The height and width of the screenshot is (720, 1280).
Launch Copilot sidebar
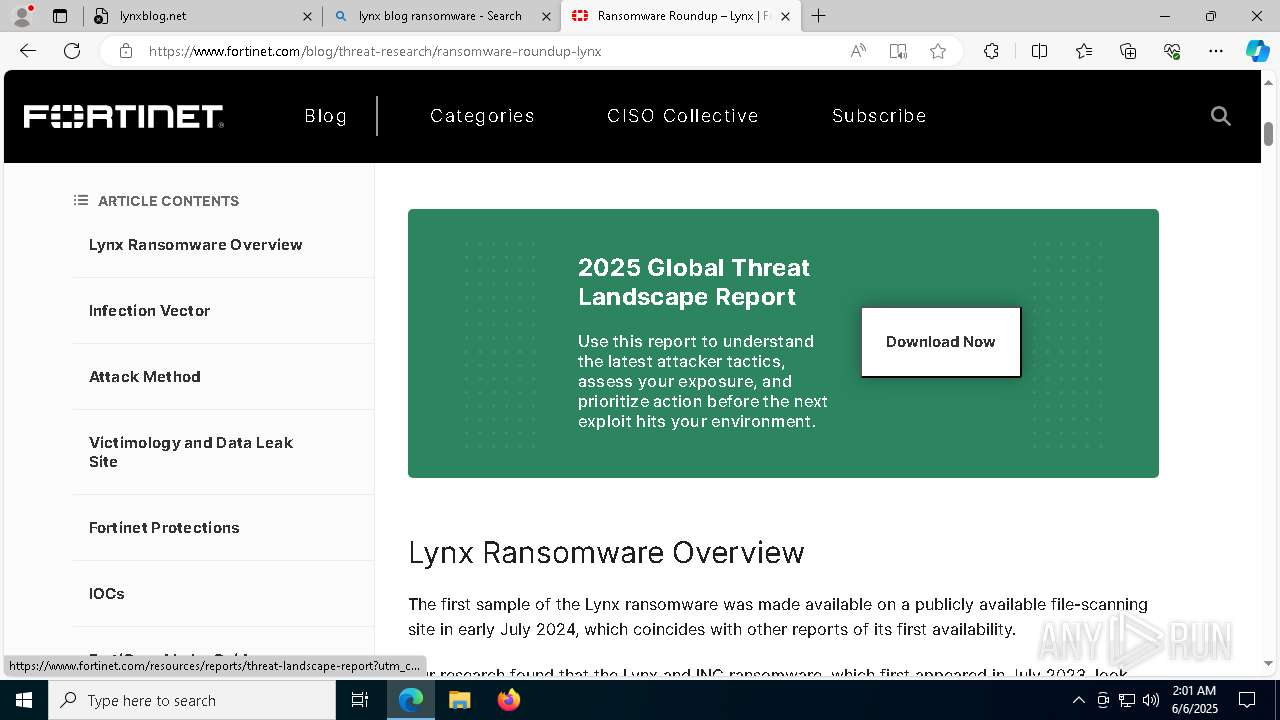pos(1257,51)
